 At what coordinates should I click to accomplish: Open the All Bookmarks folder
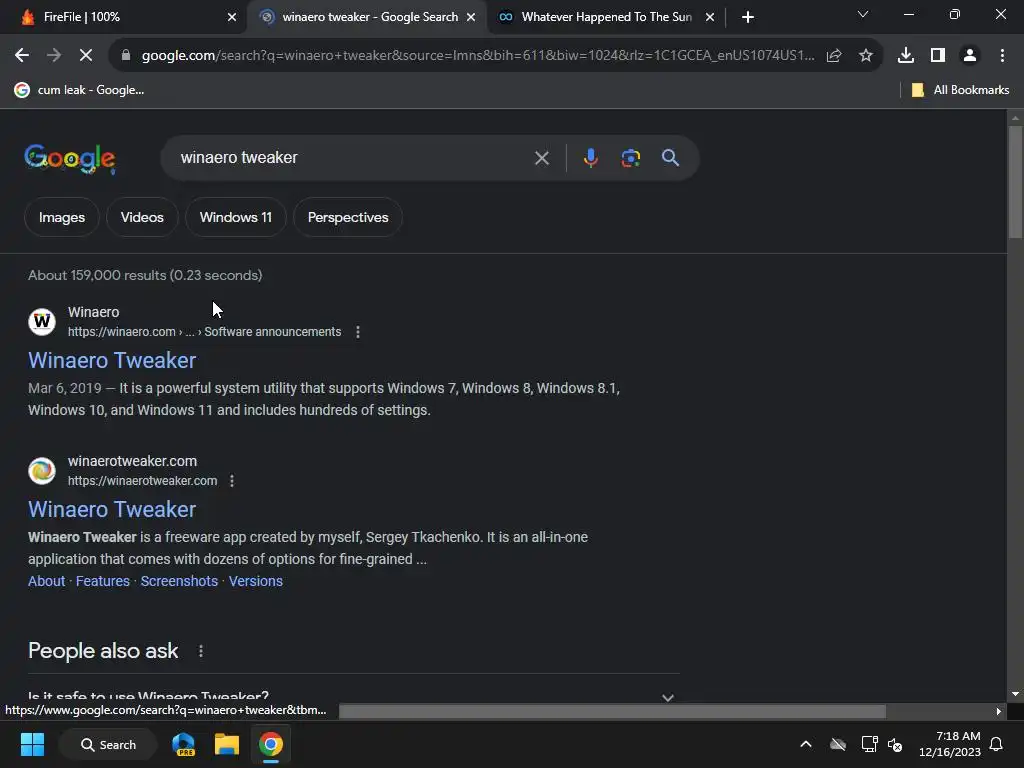tap(960, 90)
